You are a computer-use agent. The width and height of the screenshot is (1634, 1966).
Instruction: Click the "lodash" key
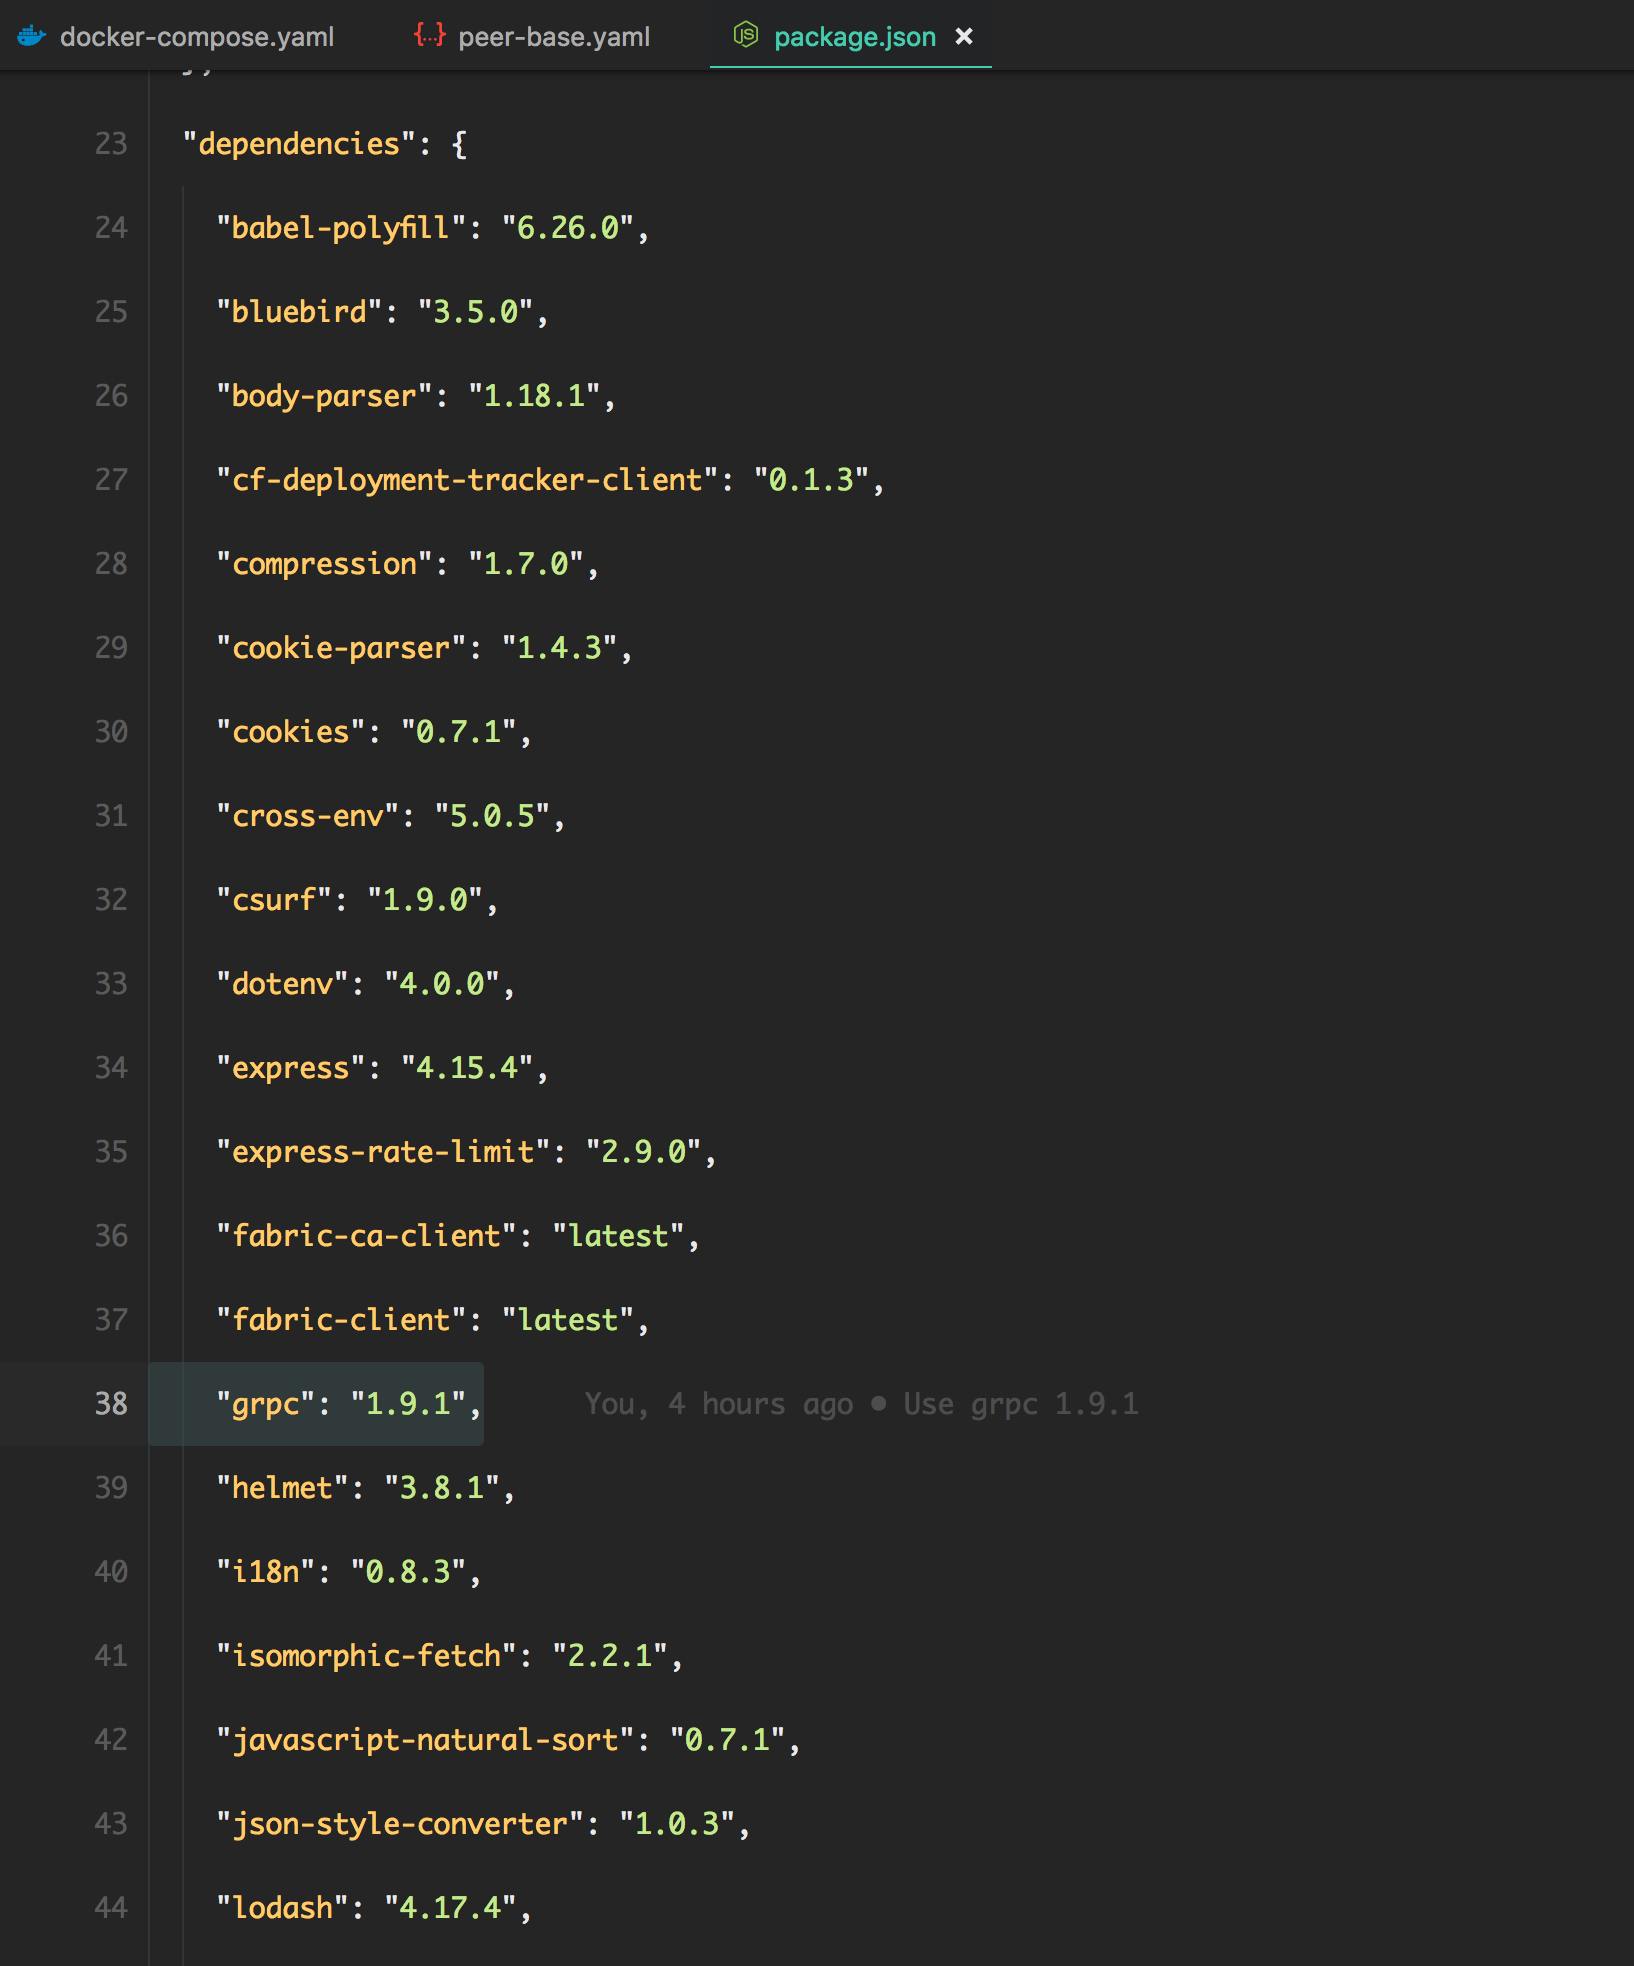(x=283, y=1908)
